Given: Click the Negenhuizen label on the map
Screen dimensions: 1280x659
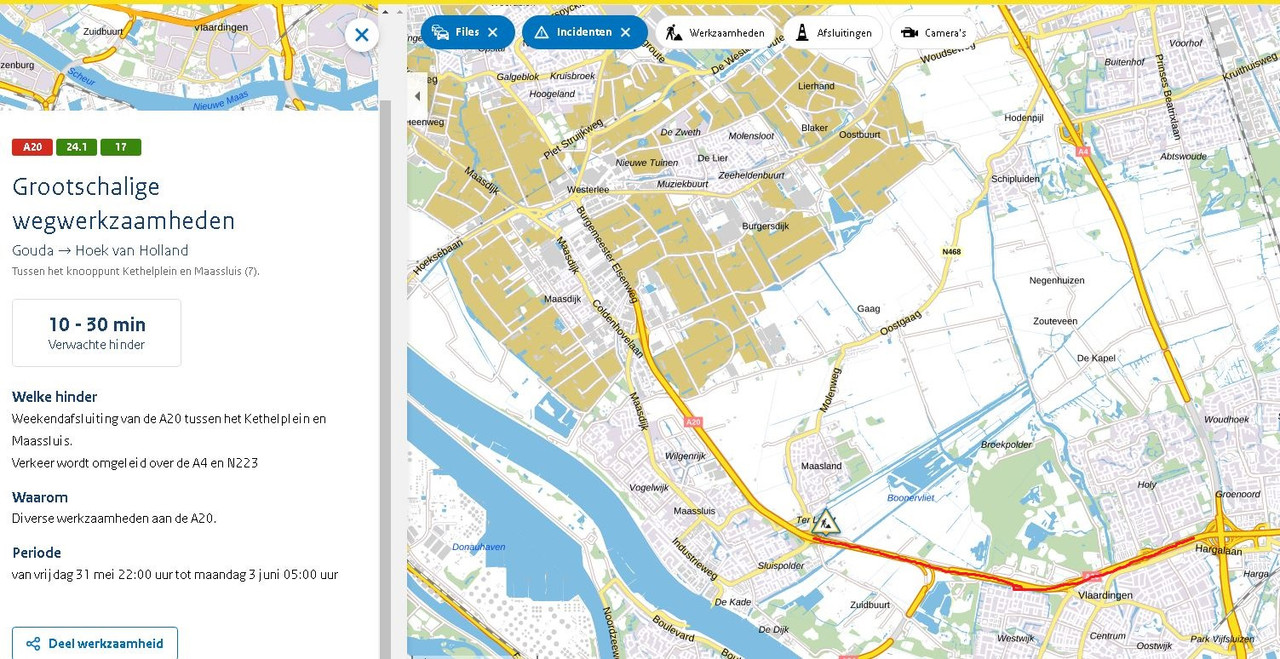Looking at the screenshot, I should [1057, 281].
